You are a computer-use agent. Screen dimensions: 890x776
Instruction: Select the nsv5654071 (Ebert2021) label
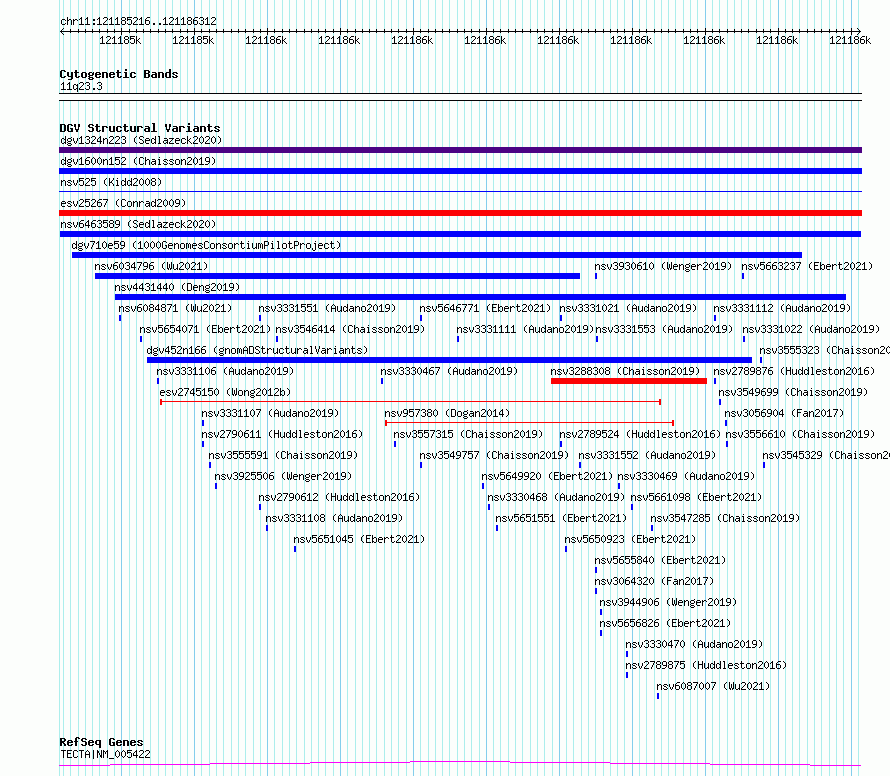pos(205,329)
